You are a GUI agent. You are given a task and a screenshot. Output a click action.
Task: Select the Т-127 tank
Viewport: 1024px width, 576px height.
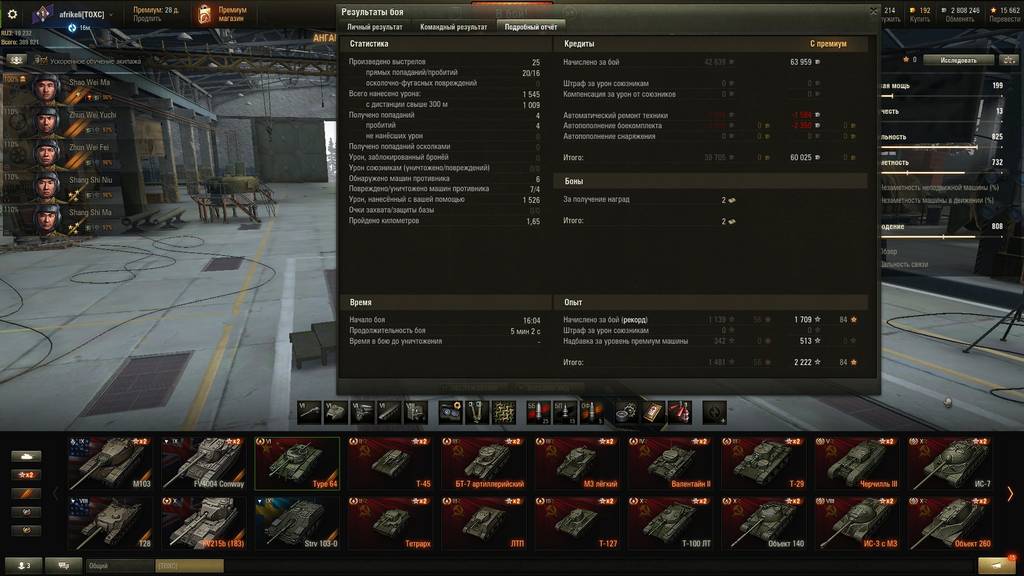point(577,522)
